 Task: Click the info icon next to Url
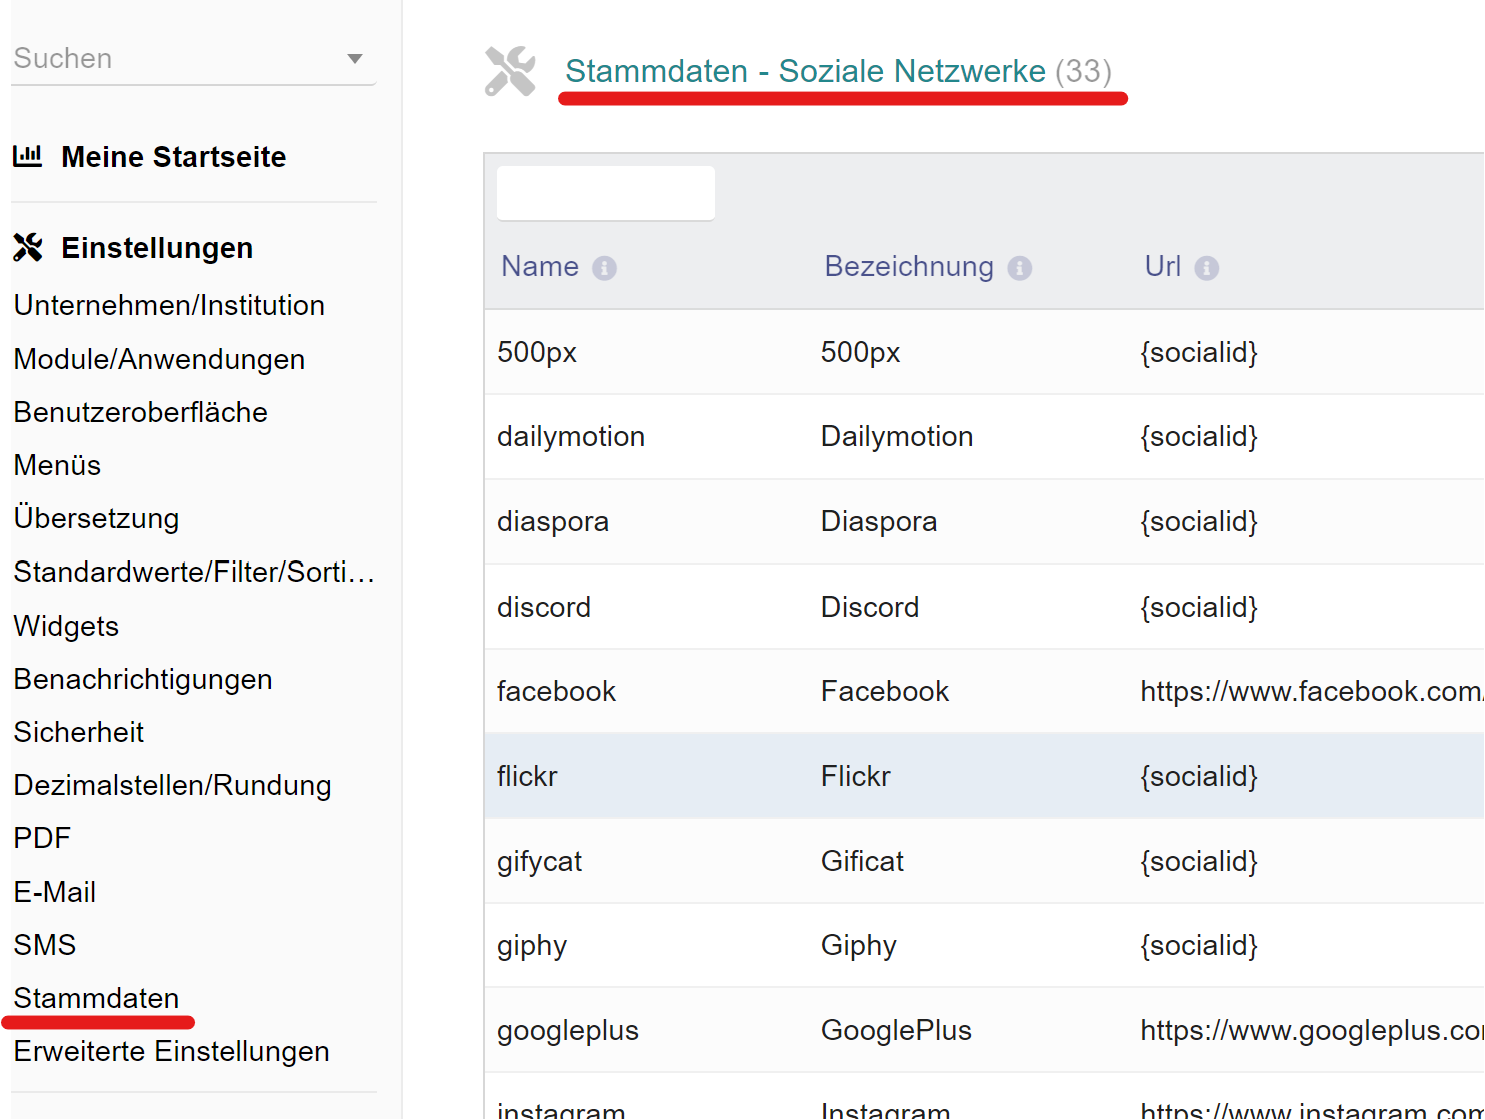(x=1206, y=268)
